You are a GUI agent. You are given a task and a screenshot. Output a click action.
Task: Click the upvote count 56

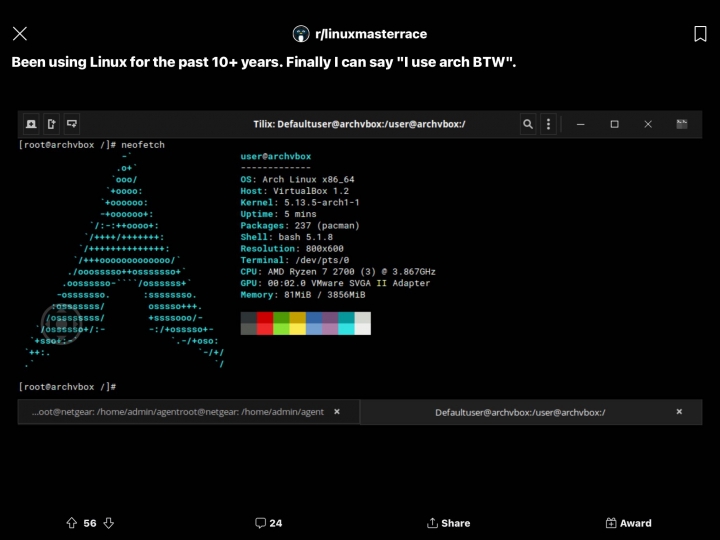pyautogui.click(x=90, y=523)
